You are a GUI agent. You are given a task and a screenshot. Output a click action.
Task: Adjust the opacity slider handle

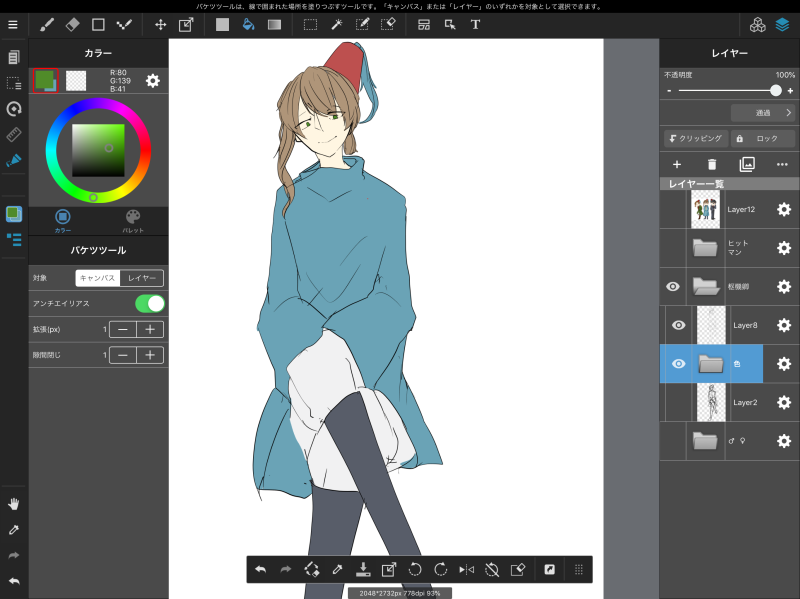click(x=776, y=91)
